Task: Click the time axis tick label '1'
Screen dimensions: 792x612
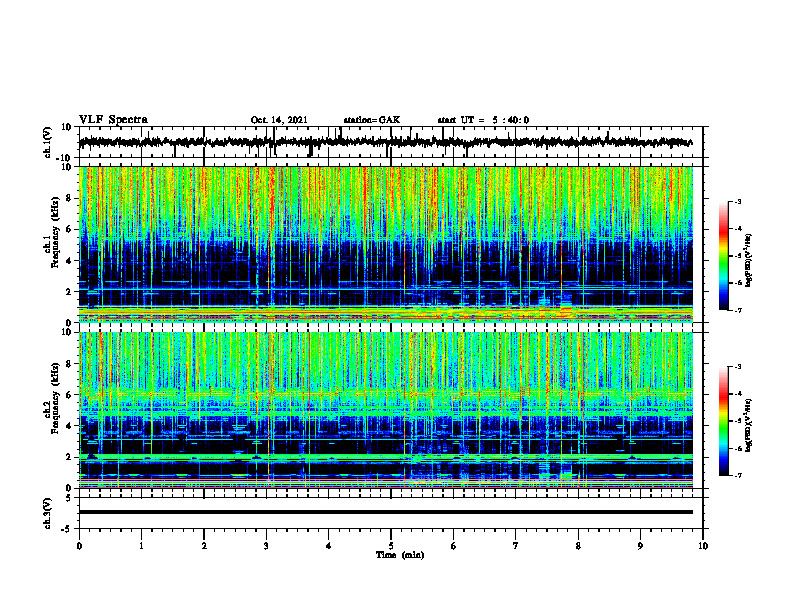Action: [141, 546]
